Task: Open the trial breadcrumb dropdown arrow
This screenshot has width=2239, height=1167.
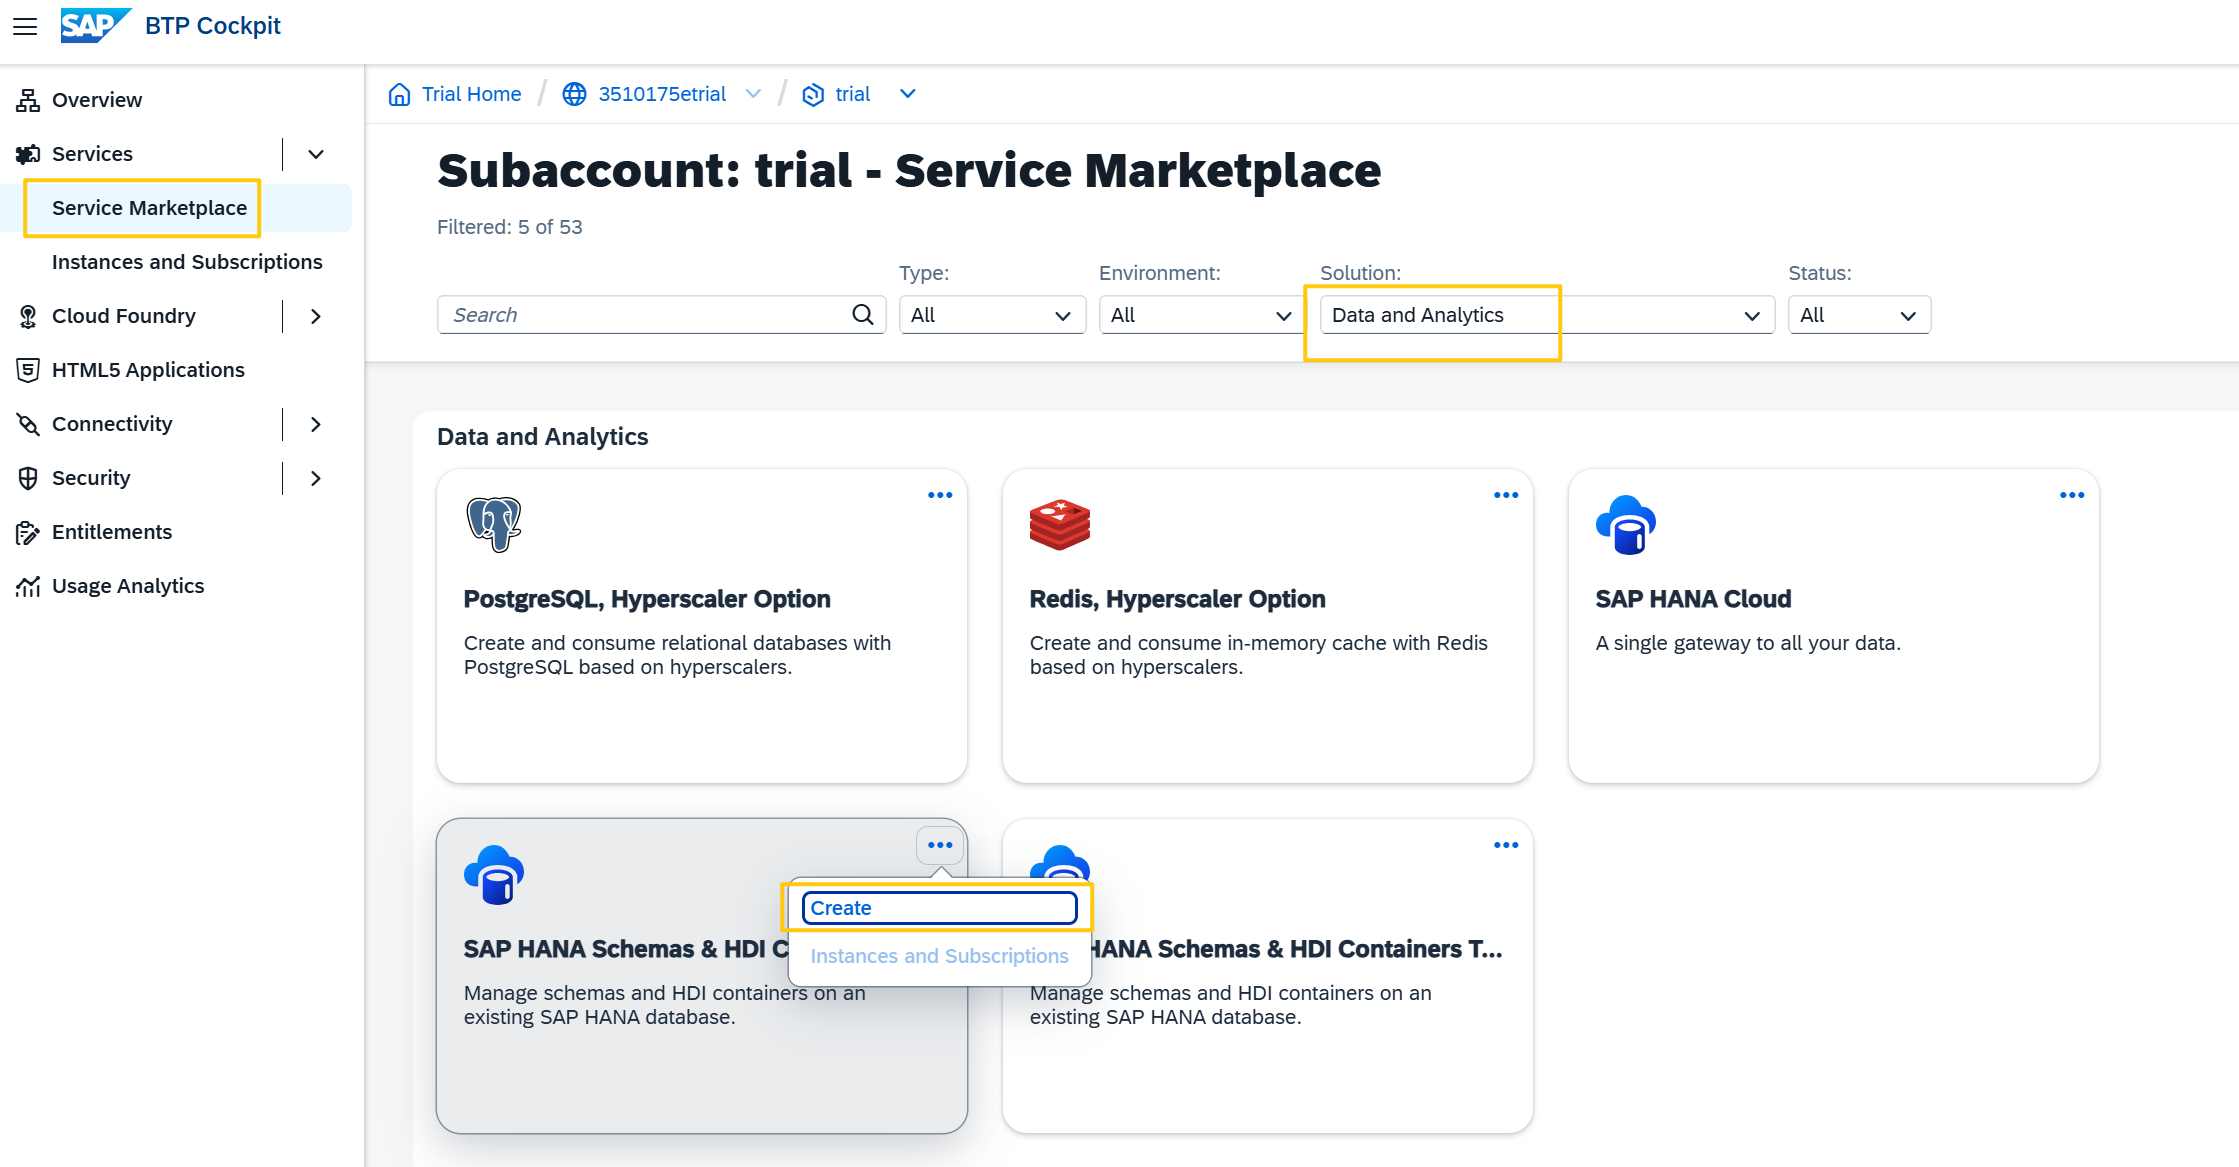Action: [908, 94]
